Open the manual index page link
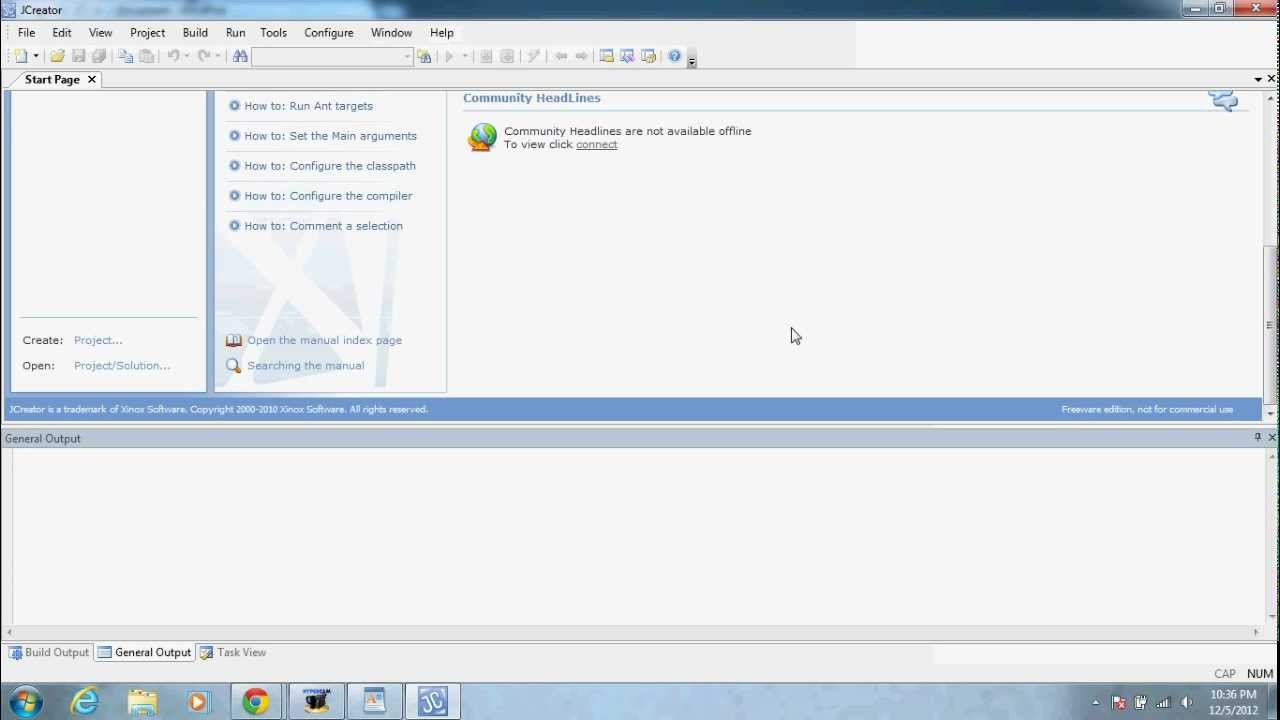Image resolution: width=1280 pixels, height=720 pixels. [324, 341]
